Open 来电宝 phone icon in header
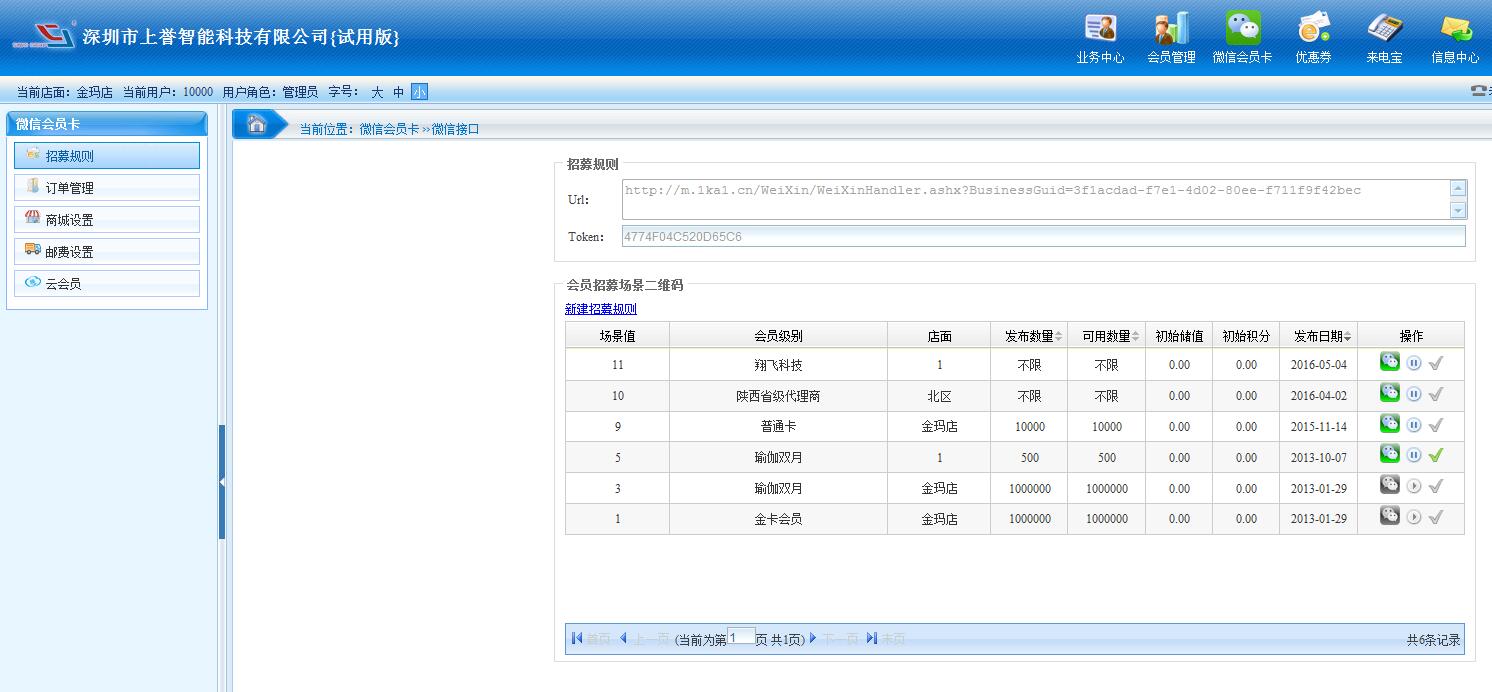 click(1384, 37)
